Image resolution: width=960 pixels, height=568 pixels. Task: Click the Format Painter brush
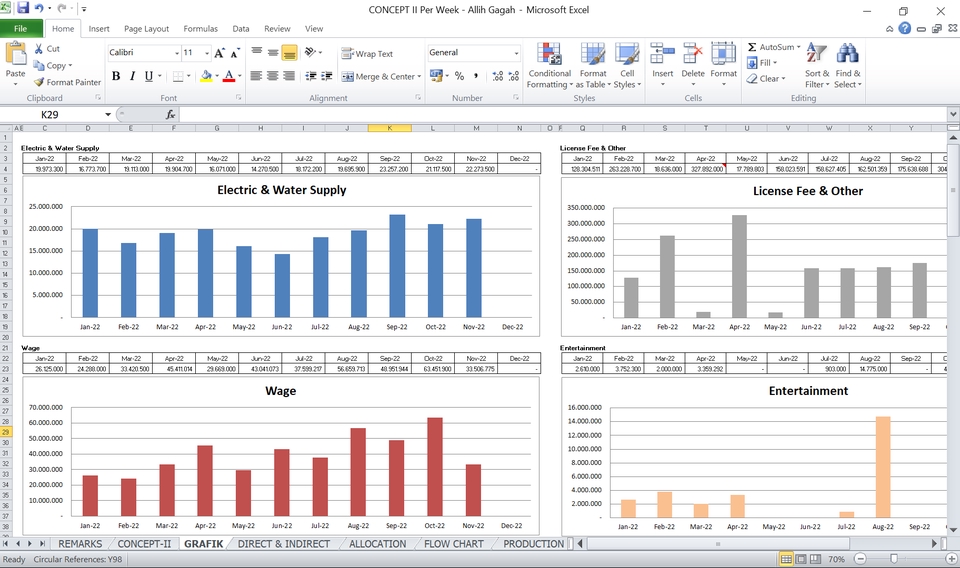pos(39,82)
